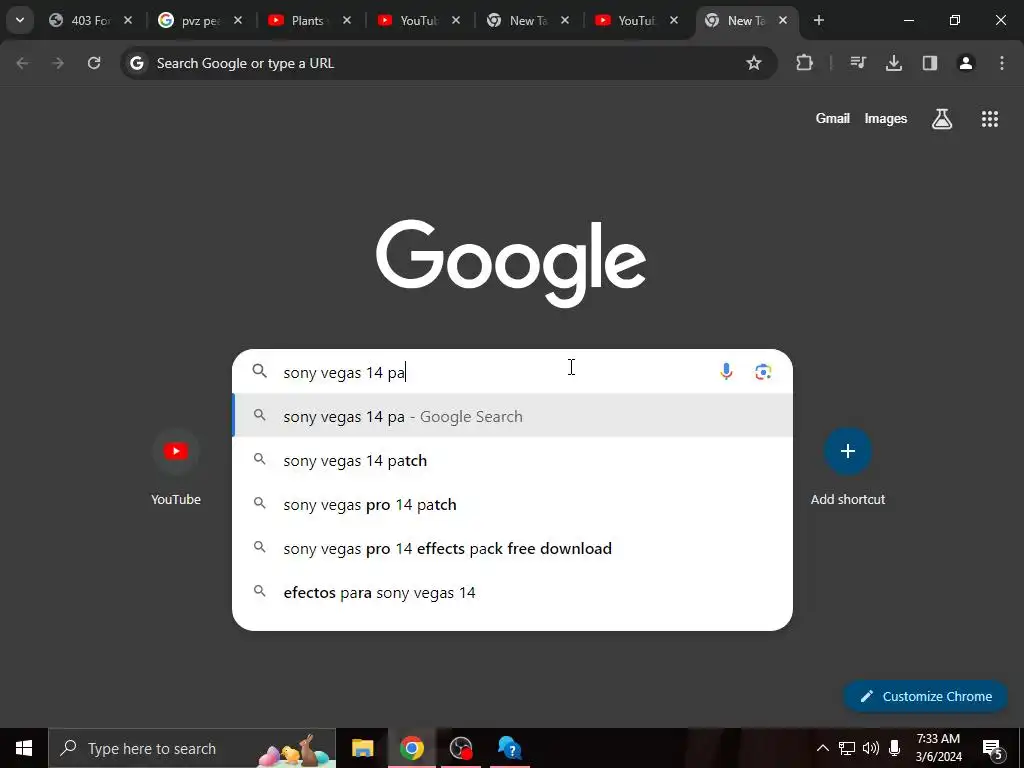Open the volume tray icon
This screenshot has width=1024, height=768.
point(871,748)
